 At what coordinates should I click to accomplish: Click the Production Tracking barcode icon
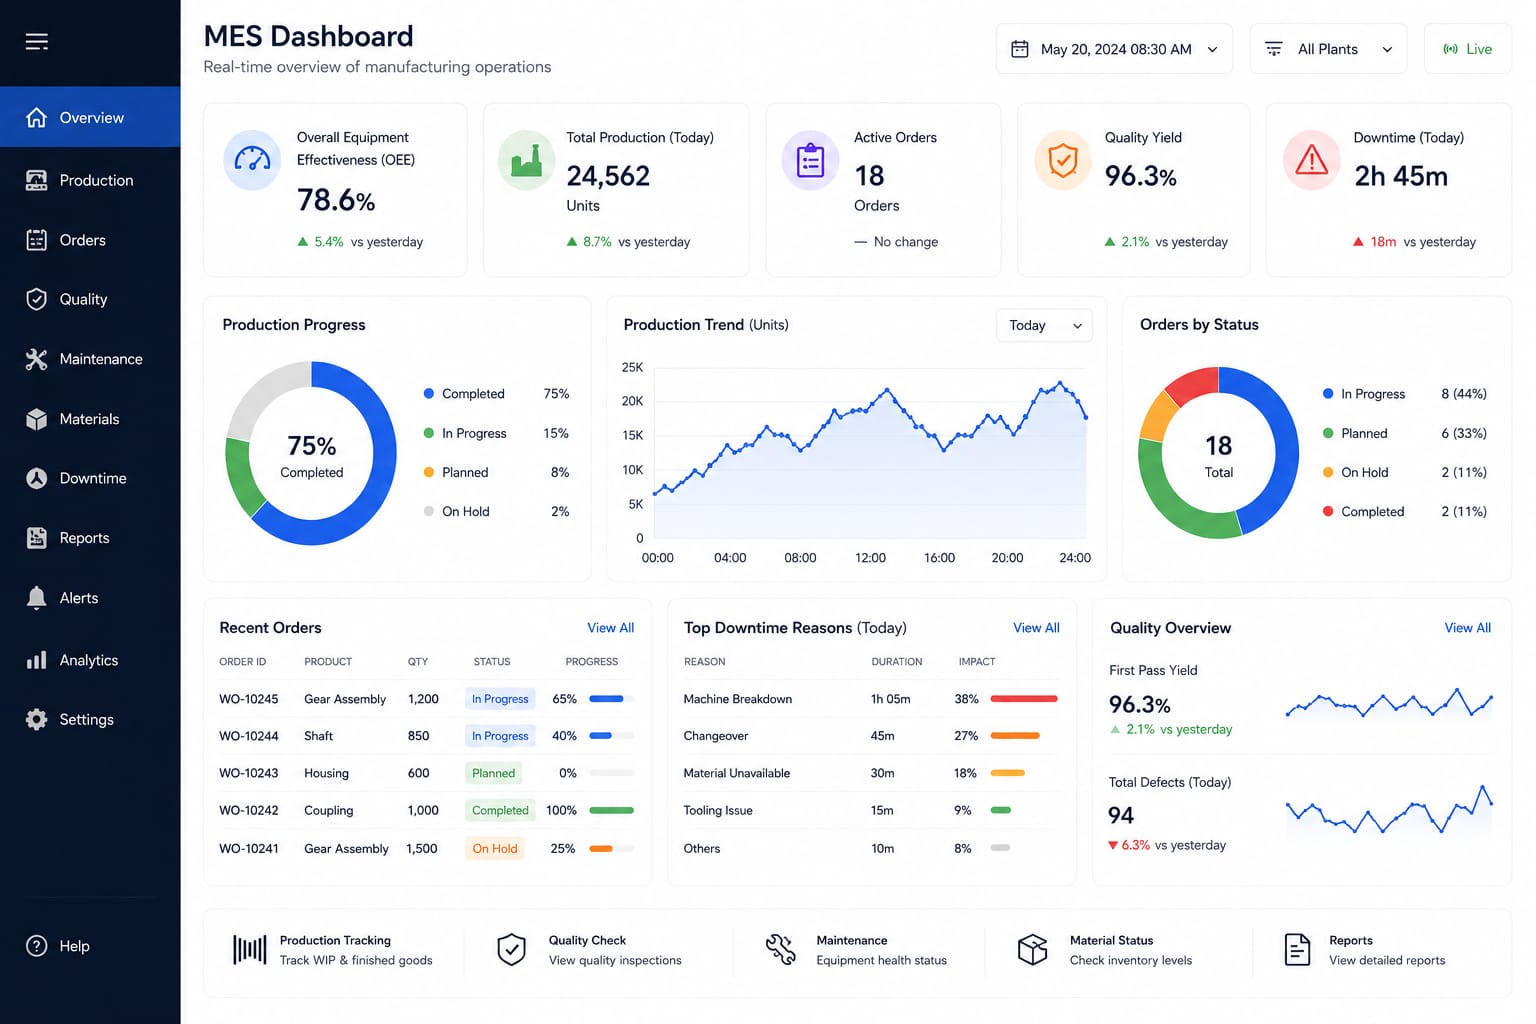pos(249,950)
